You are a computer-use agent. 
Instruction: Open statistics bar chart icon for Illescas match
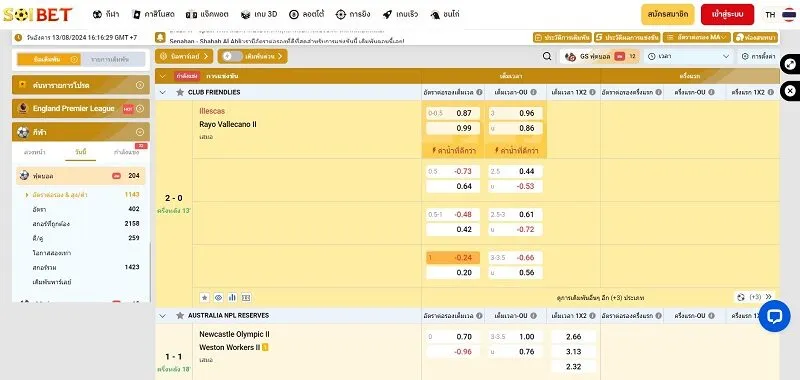(x=232, y=297)
